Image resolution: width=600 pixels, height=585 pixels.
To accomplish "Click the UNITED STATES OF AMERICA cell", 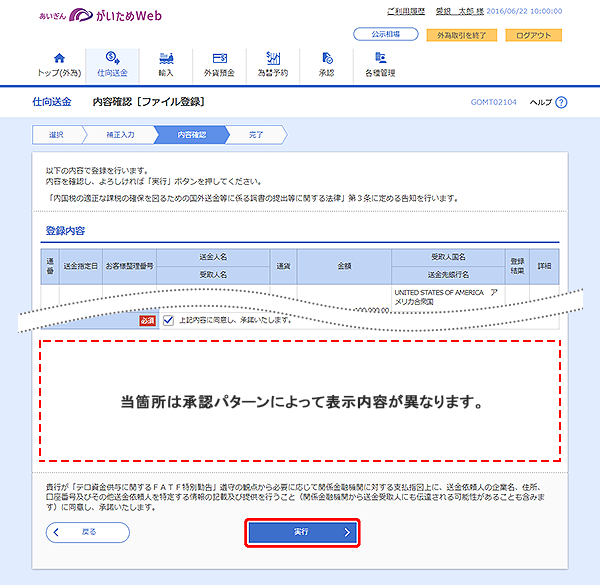I will click(x=446, y=297).
